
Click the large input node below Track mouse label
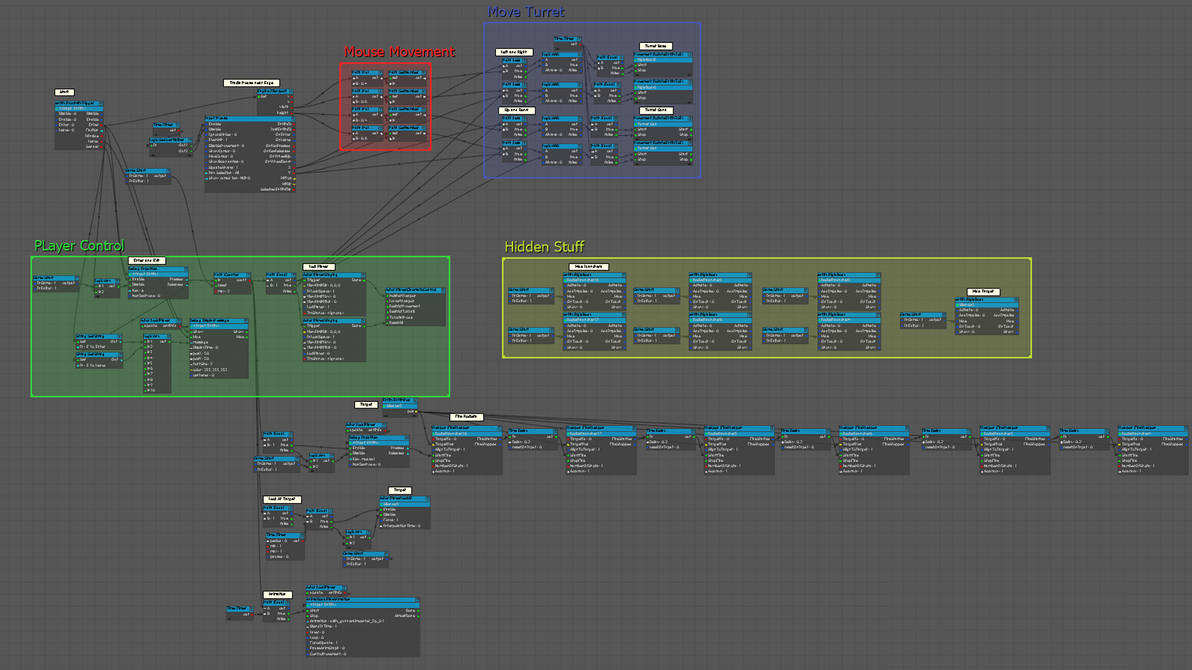(248, 152)
